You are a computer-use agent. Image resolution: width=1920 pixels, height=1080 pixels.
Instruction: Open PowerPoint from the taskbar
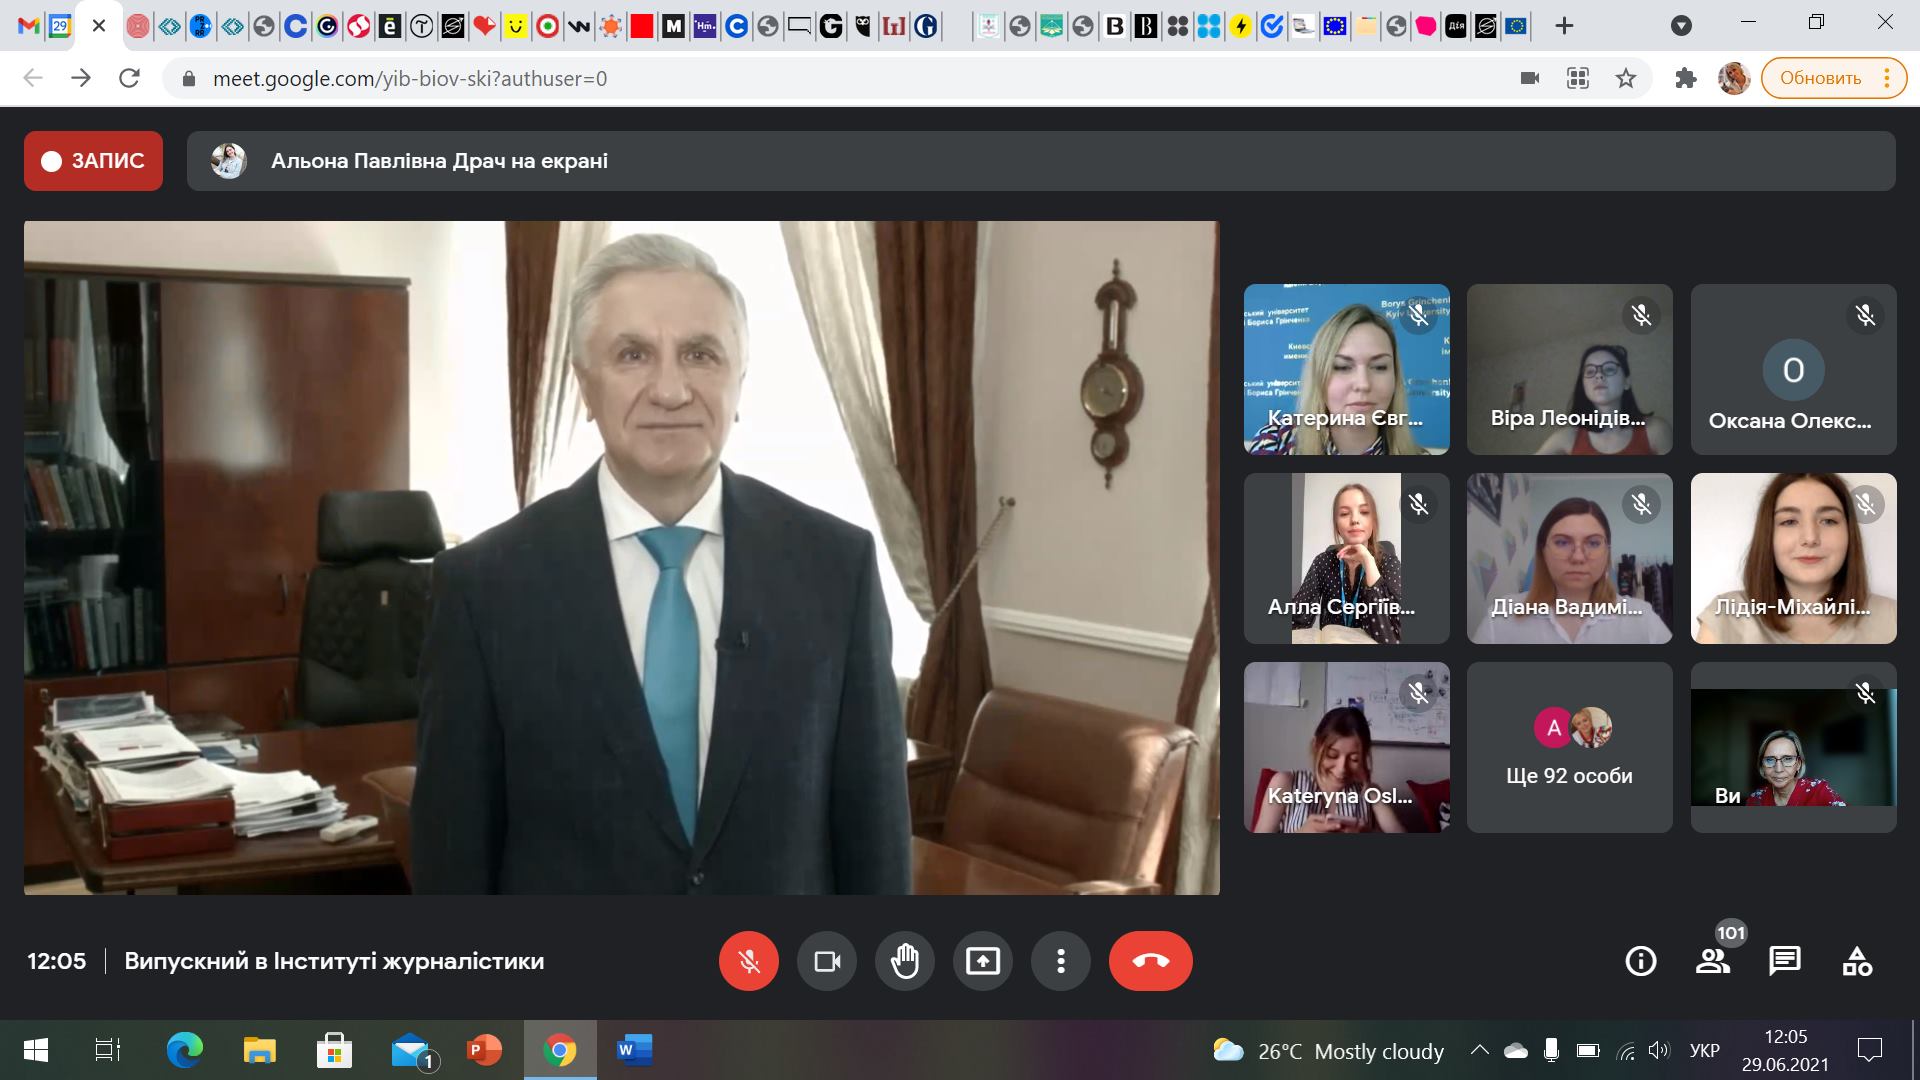pyautogui.click(x=484, y=1050)
